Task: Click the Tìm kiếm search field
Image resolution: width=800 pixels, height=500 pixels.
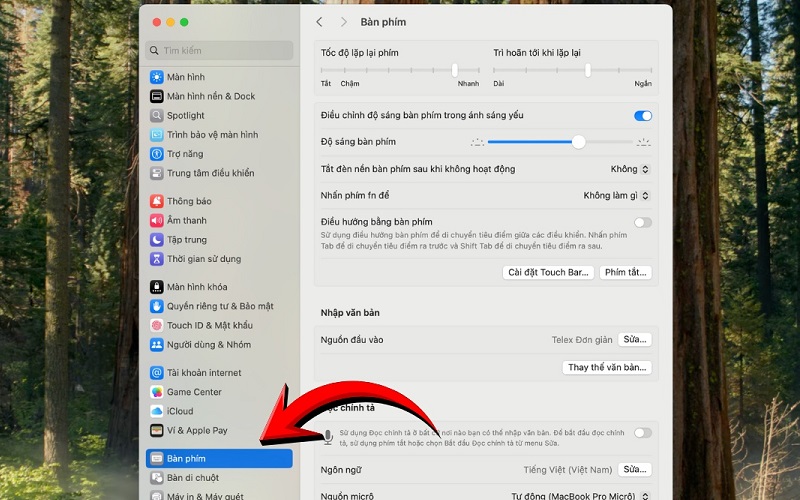Action: pos(221,50)
